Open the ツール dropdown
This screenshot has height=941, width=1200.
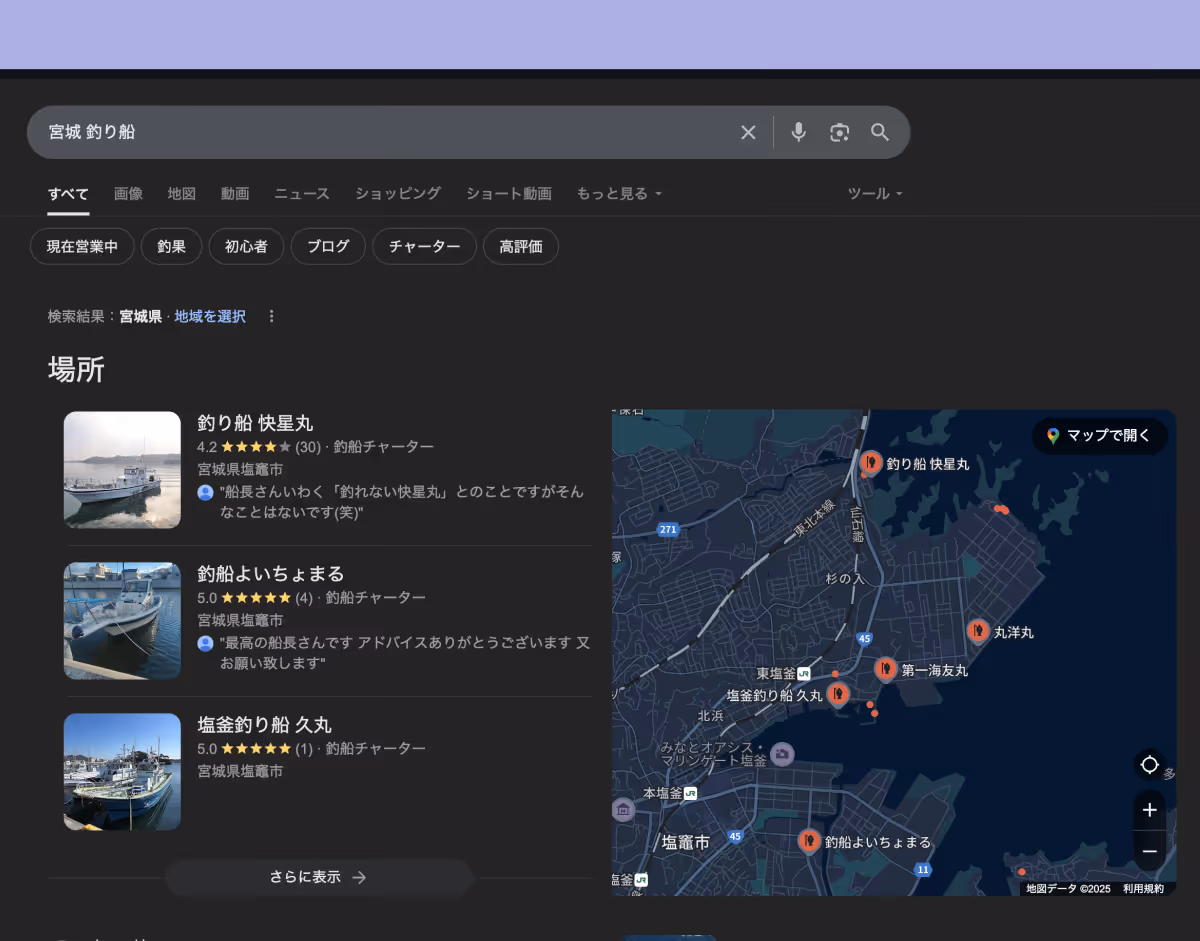pos(875,193)
